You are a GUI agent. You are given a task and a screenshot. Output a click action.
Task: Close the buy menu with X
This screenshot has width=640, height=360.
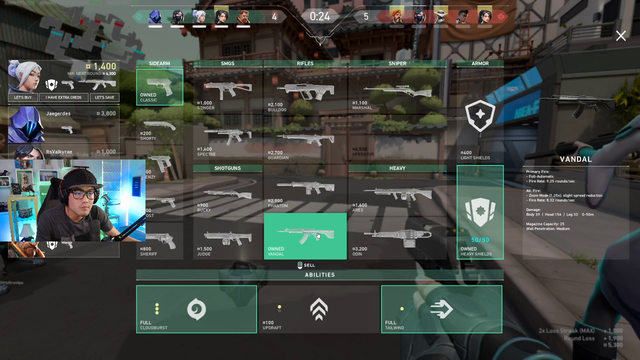[x=621, y=36]
